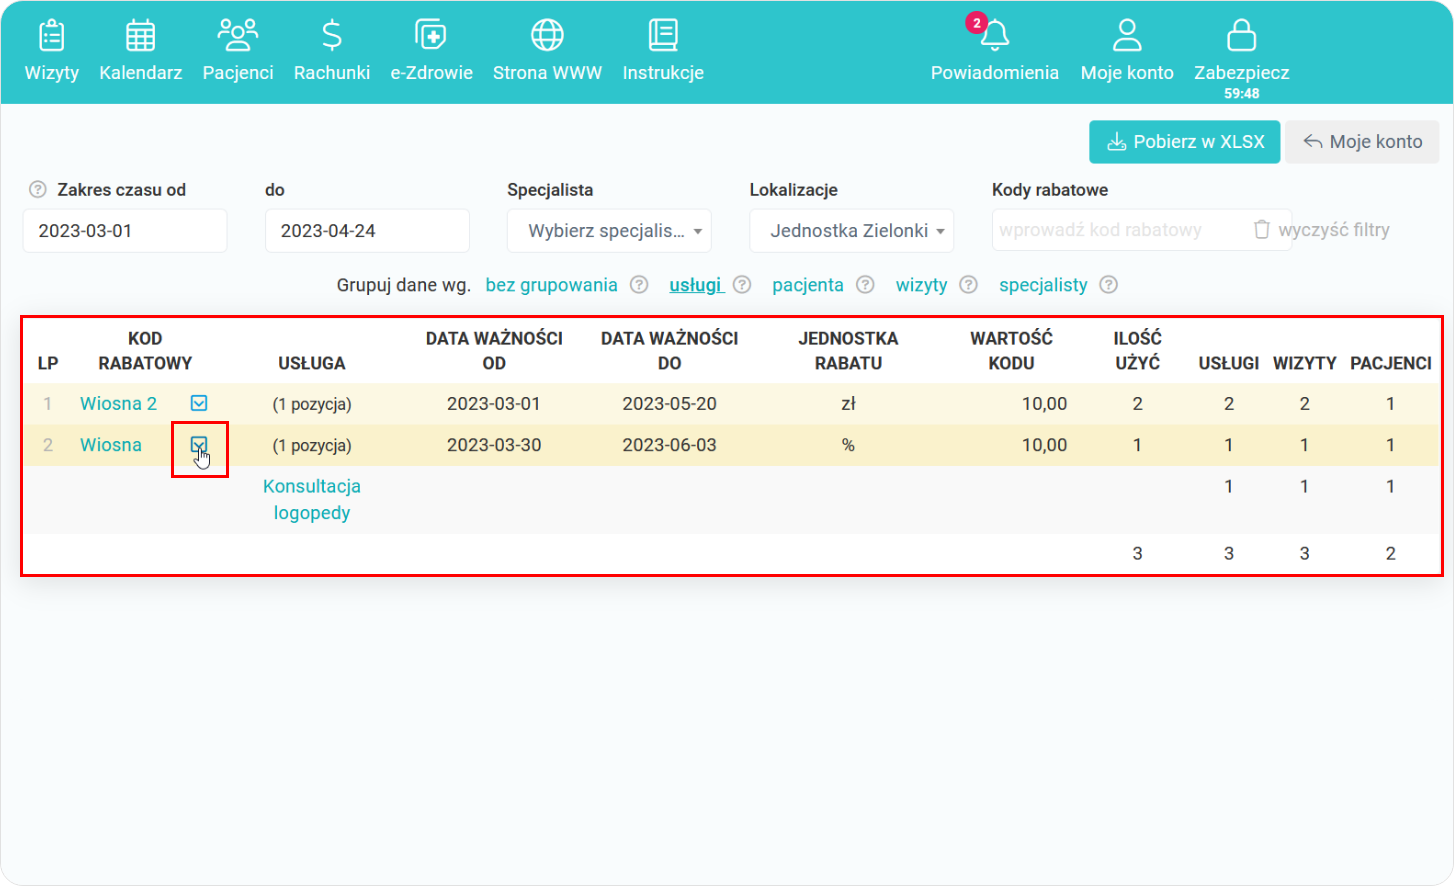Click the red notification badge showing 2
The width and height of the screenshot is (1454, 886).
coord(976,23)
